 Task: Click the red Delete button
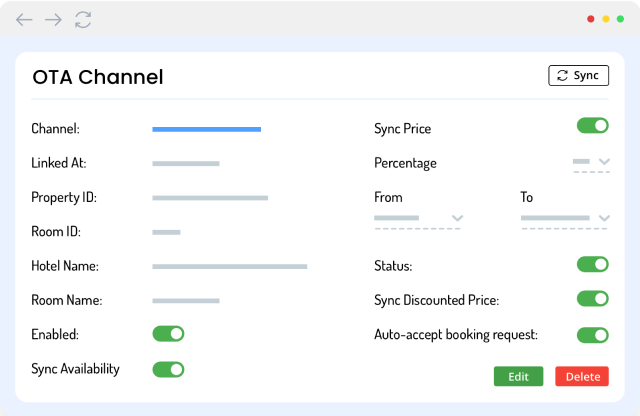tap(582, 377)
